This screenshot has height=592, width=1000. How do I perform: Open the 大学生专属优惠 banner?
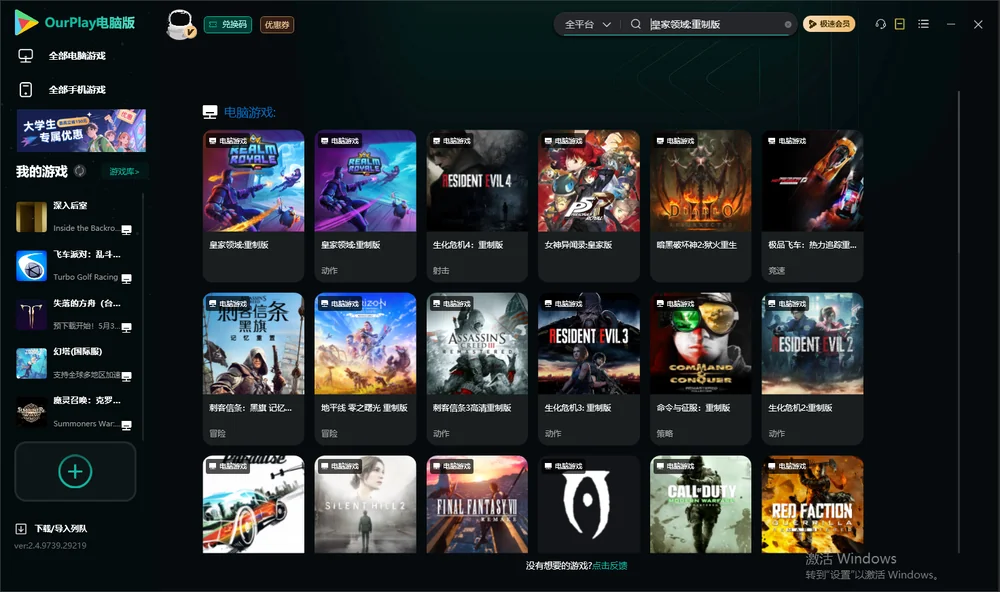point(82,131)
